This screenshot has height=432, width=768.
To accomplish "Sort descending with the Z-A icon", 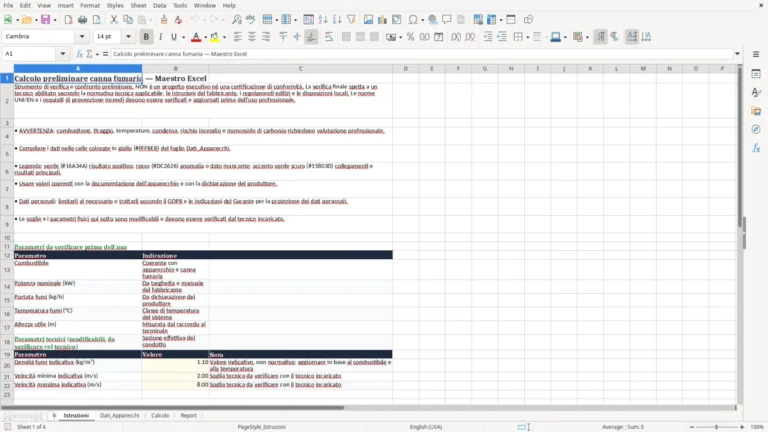I will click(337, 20).
